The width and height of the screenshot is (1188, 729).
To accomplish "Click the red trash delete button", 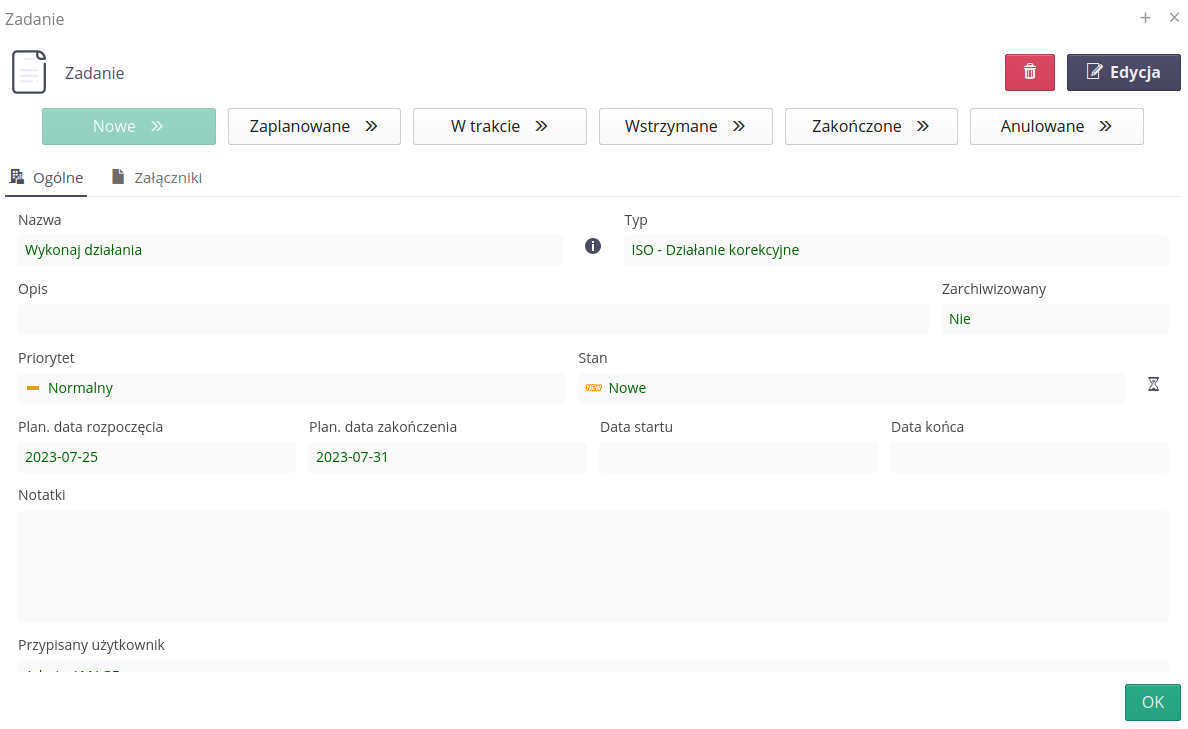I will [x=1029, y=72].
